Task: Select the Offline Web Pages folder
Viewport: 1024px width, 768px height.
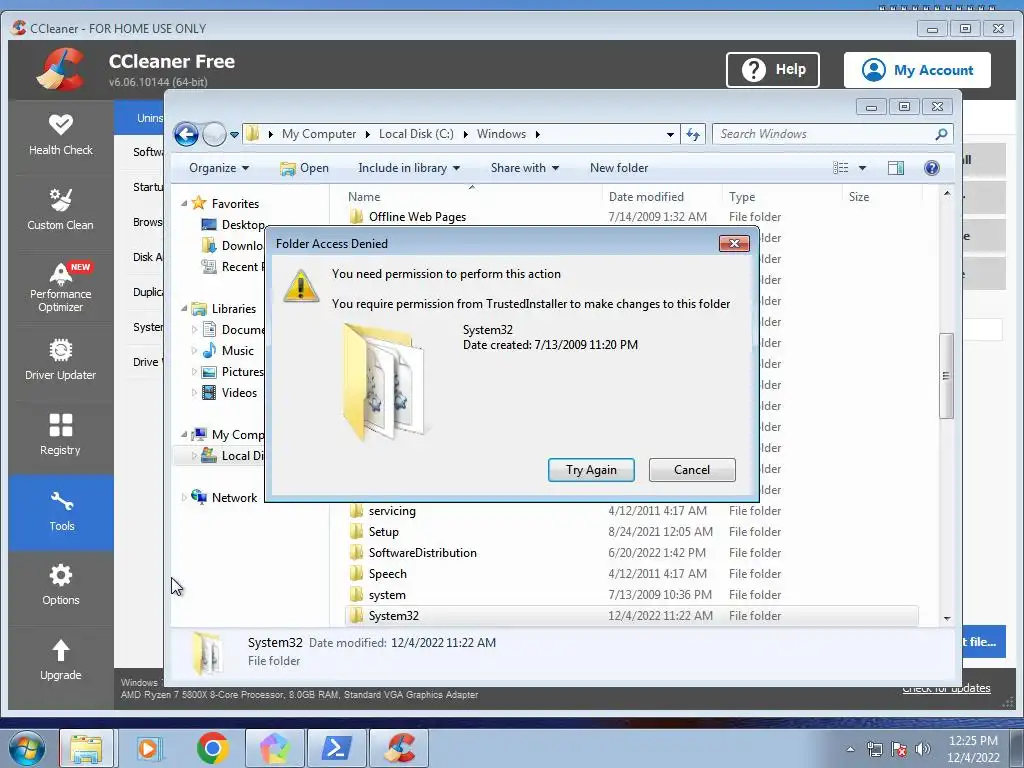Action: [417, 217]
